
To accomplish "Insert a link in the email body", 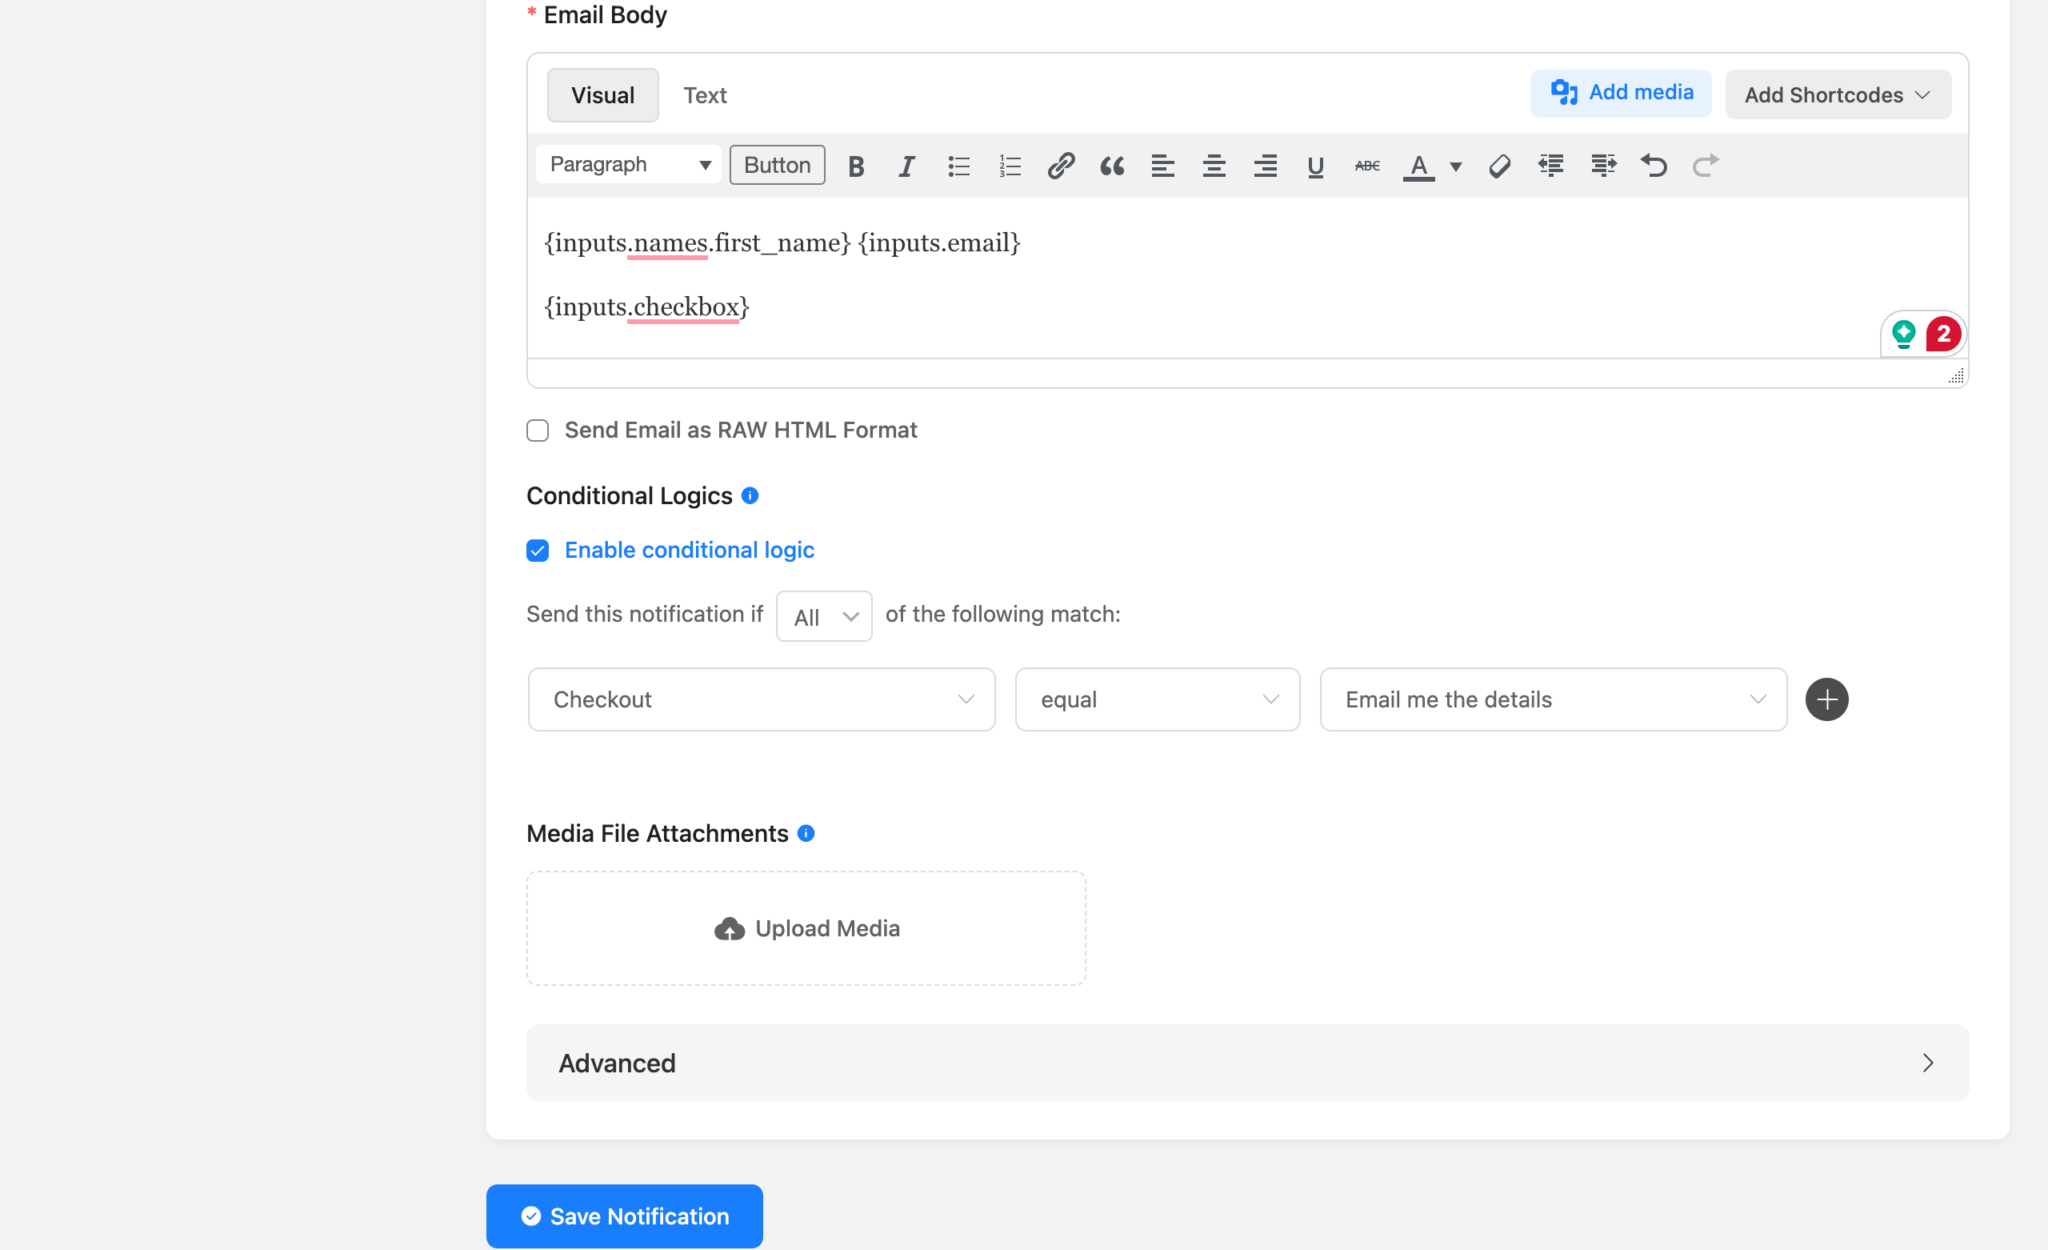I will pyautogui.click(x=1060, y=165).
